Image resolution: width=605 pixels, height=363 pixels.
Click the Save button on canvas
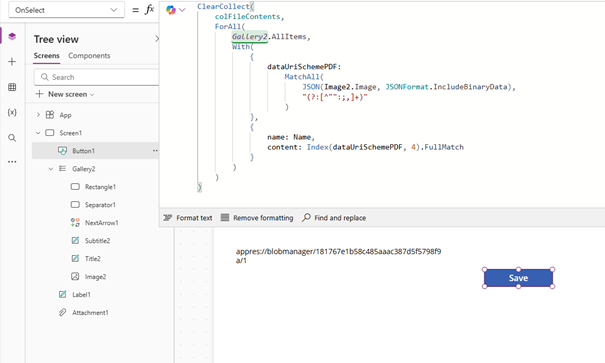[518, 278]
